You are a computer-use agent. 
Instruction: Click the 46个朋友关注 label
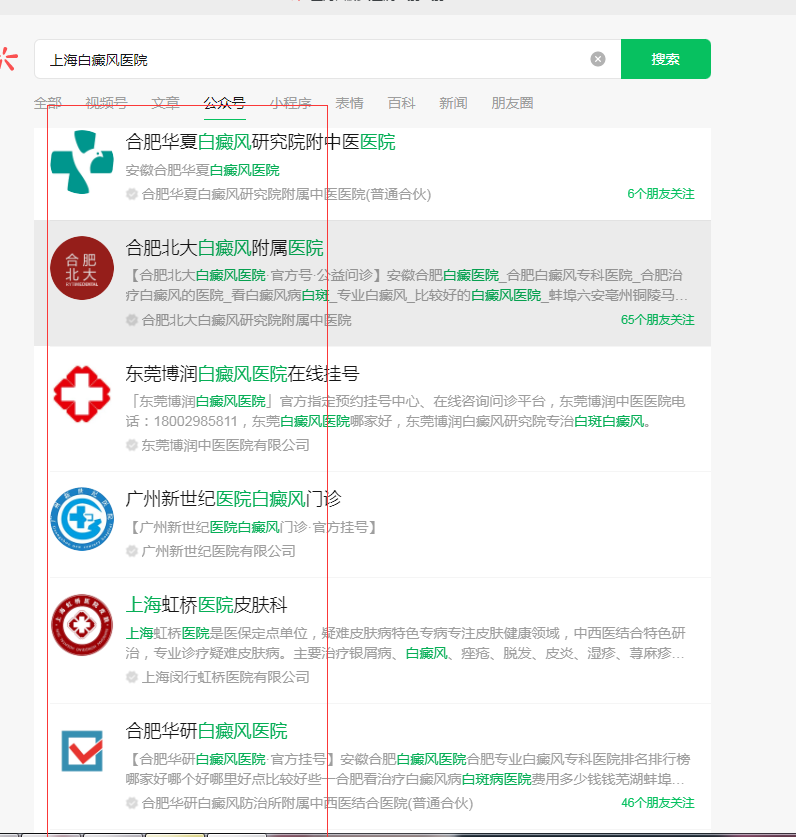pyautogui.click(x=658, y=803)
